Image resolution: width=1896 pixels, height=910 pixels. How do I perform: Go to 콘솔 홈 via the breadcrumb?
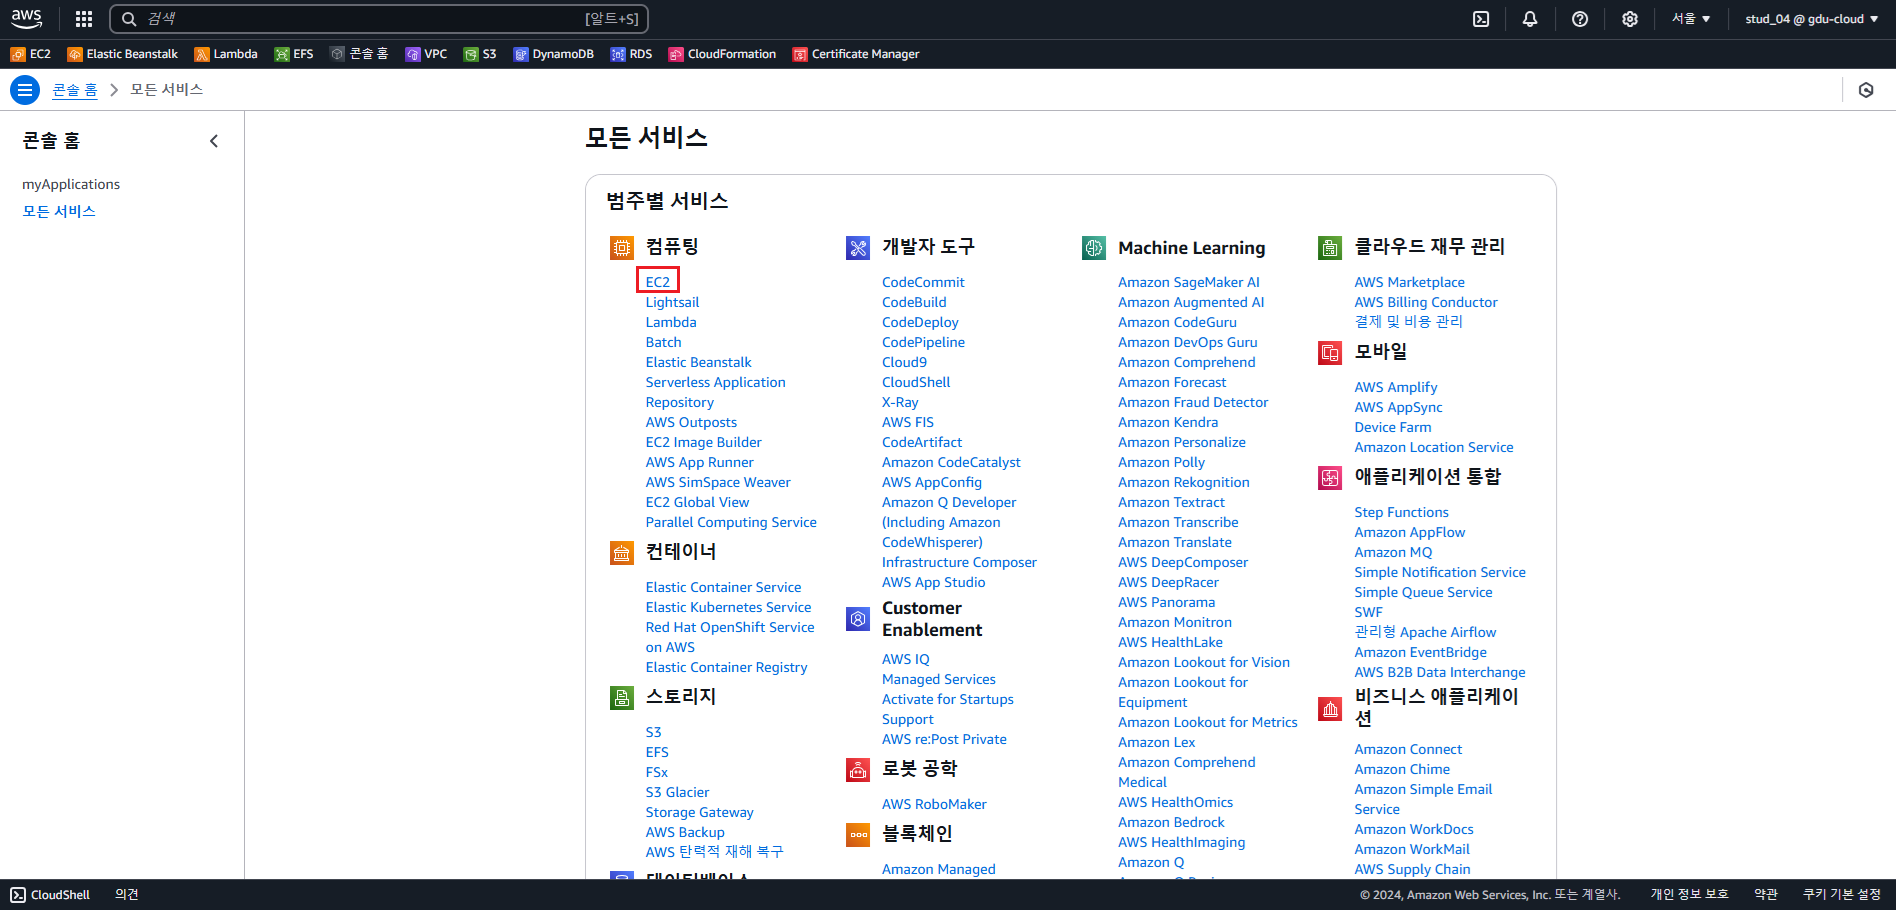[75, 90]
